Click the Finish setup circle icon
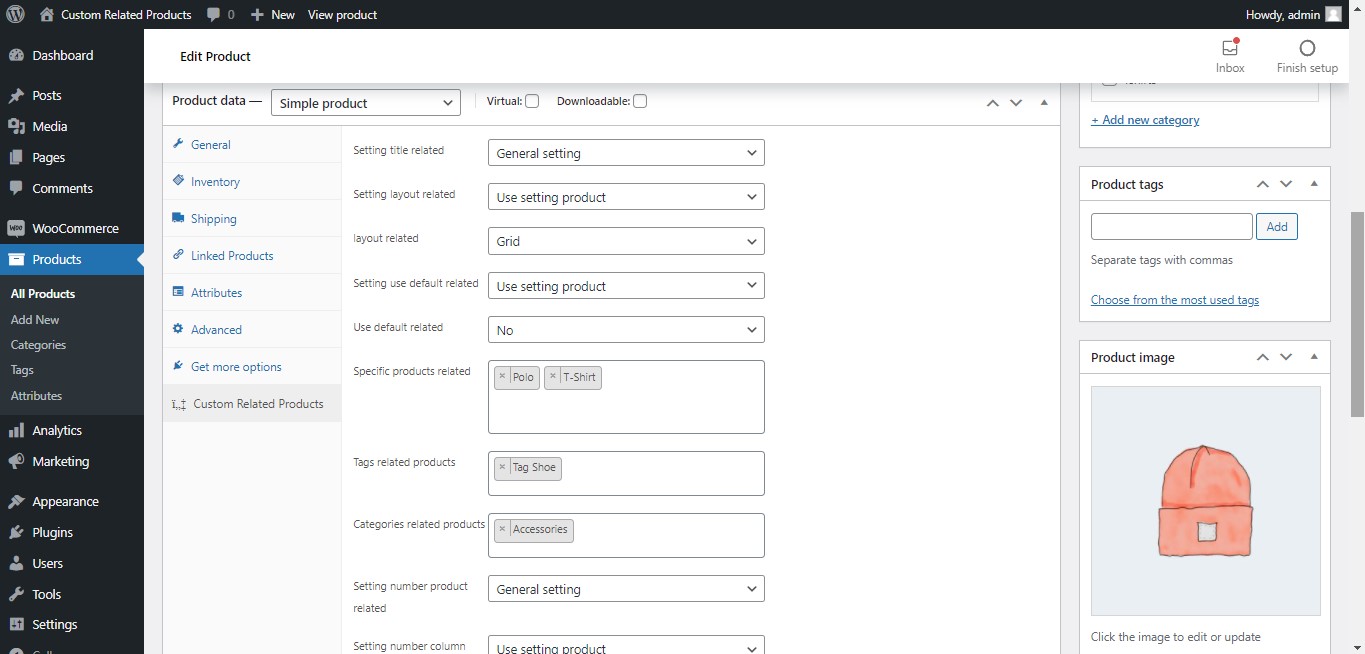Screen dimensions: 1365x654 click(1306, 48)
